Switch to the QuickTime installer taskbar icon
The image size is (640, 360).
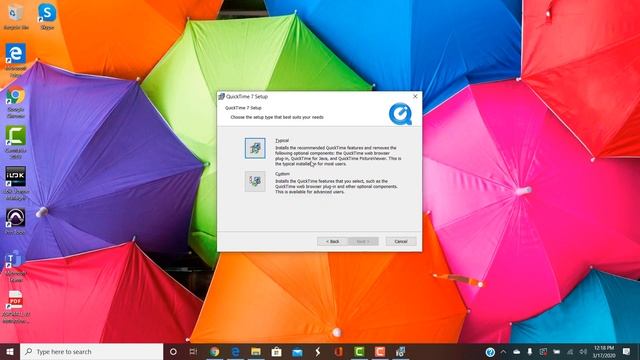[x=400, y=351]
